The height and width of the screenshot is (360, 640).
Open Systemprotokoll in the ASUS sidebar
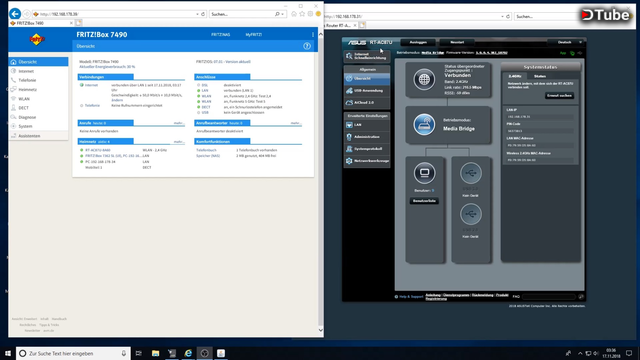pos(367,149)
